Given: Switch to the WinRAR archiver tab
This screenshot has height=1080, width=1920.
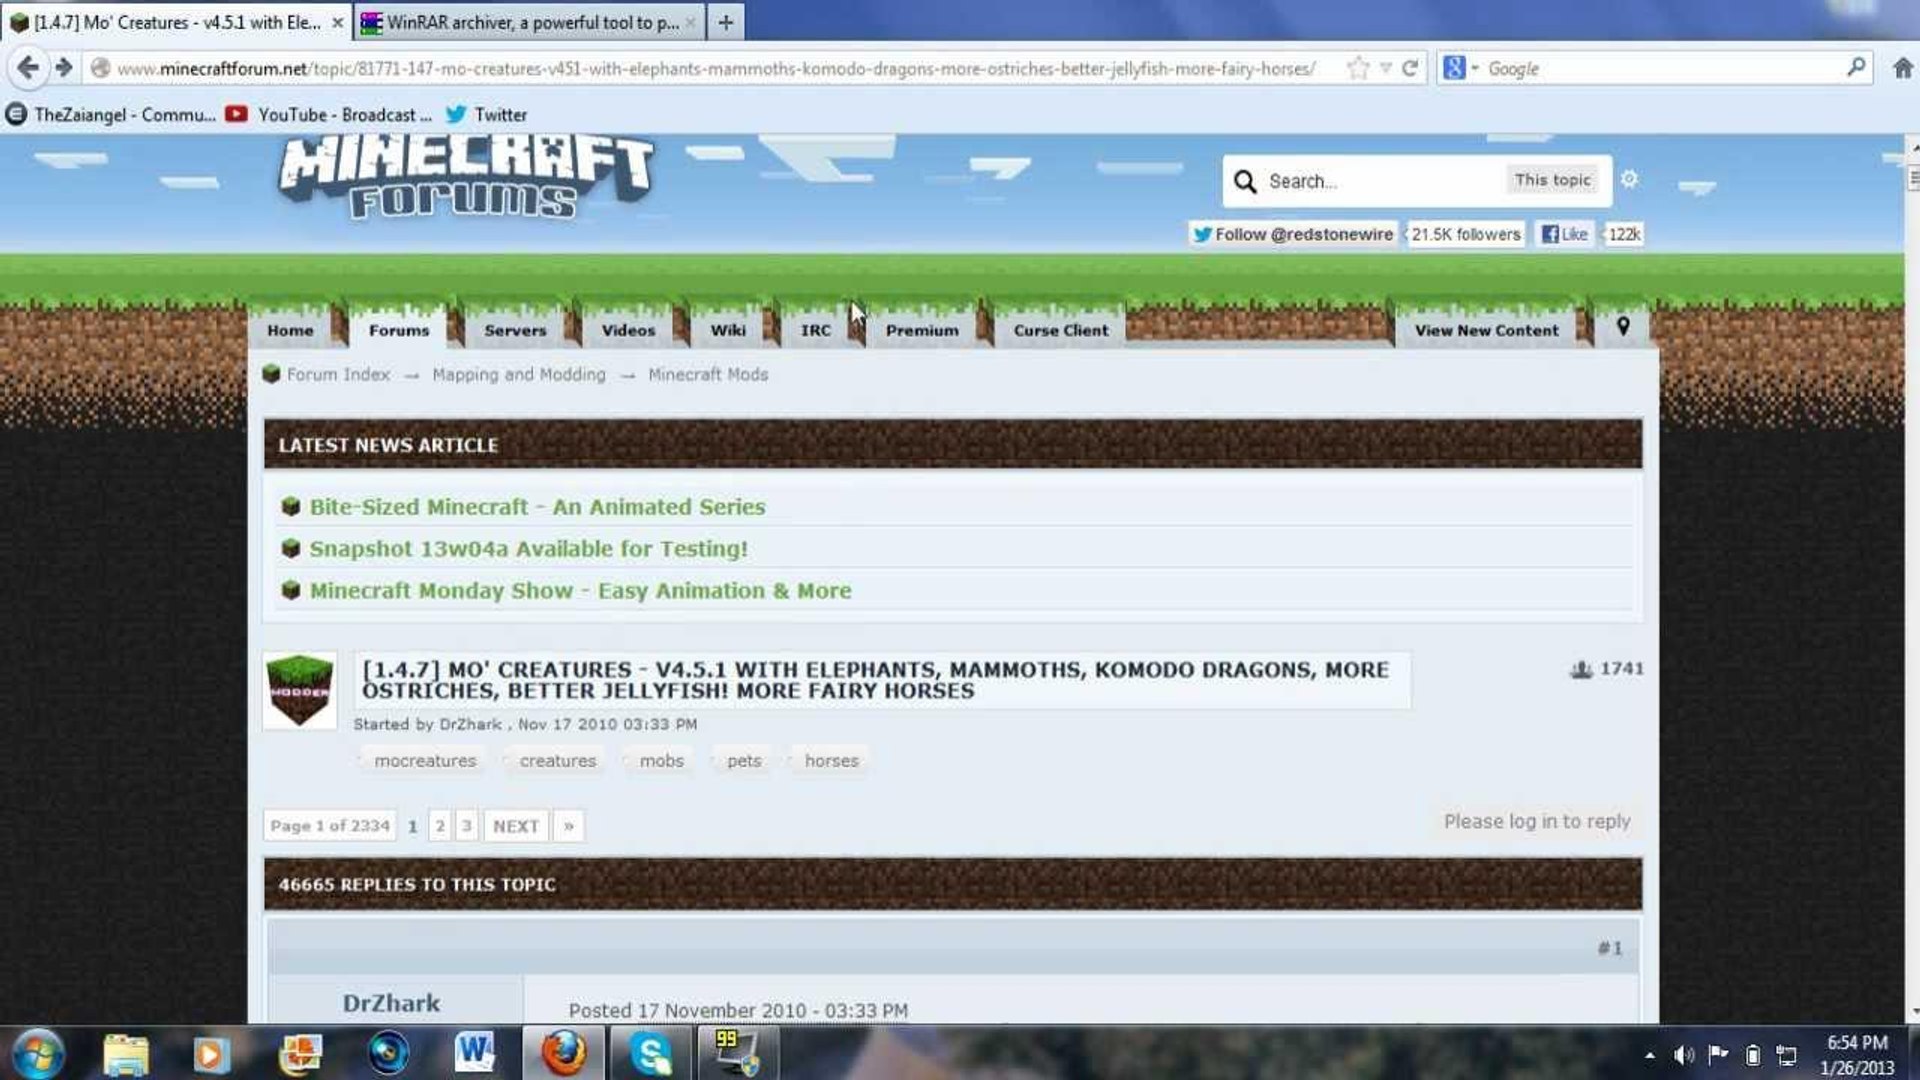Looking at the screenshot, I should point(529,22).
